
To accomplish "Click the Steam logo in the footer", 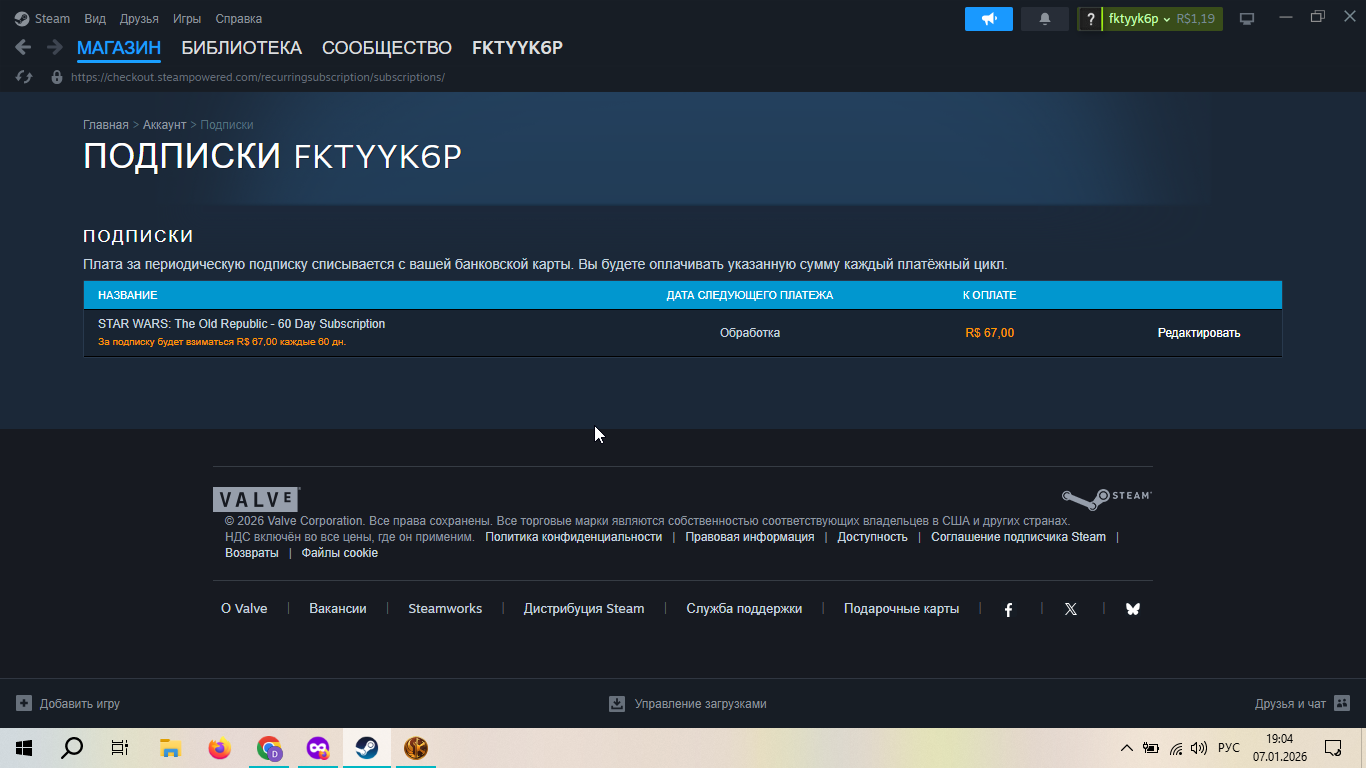I will (x=1106, y=499).
